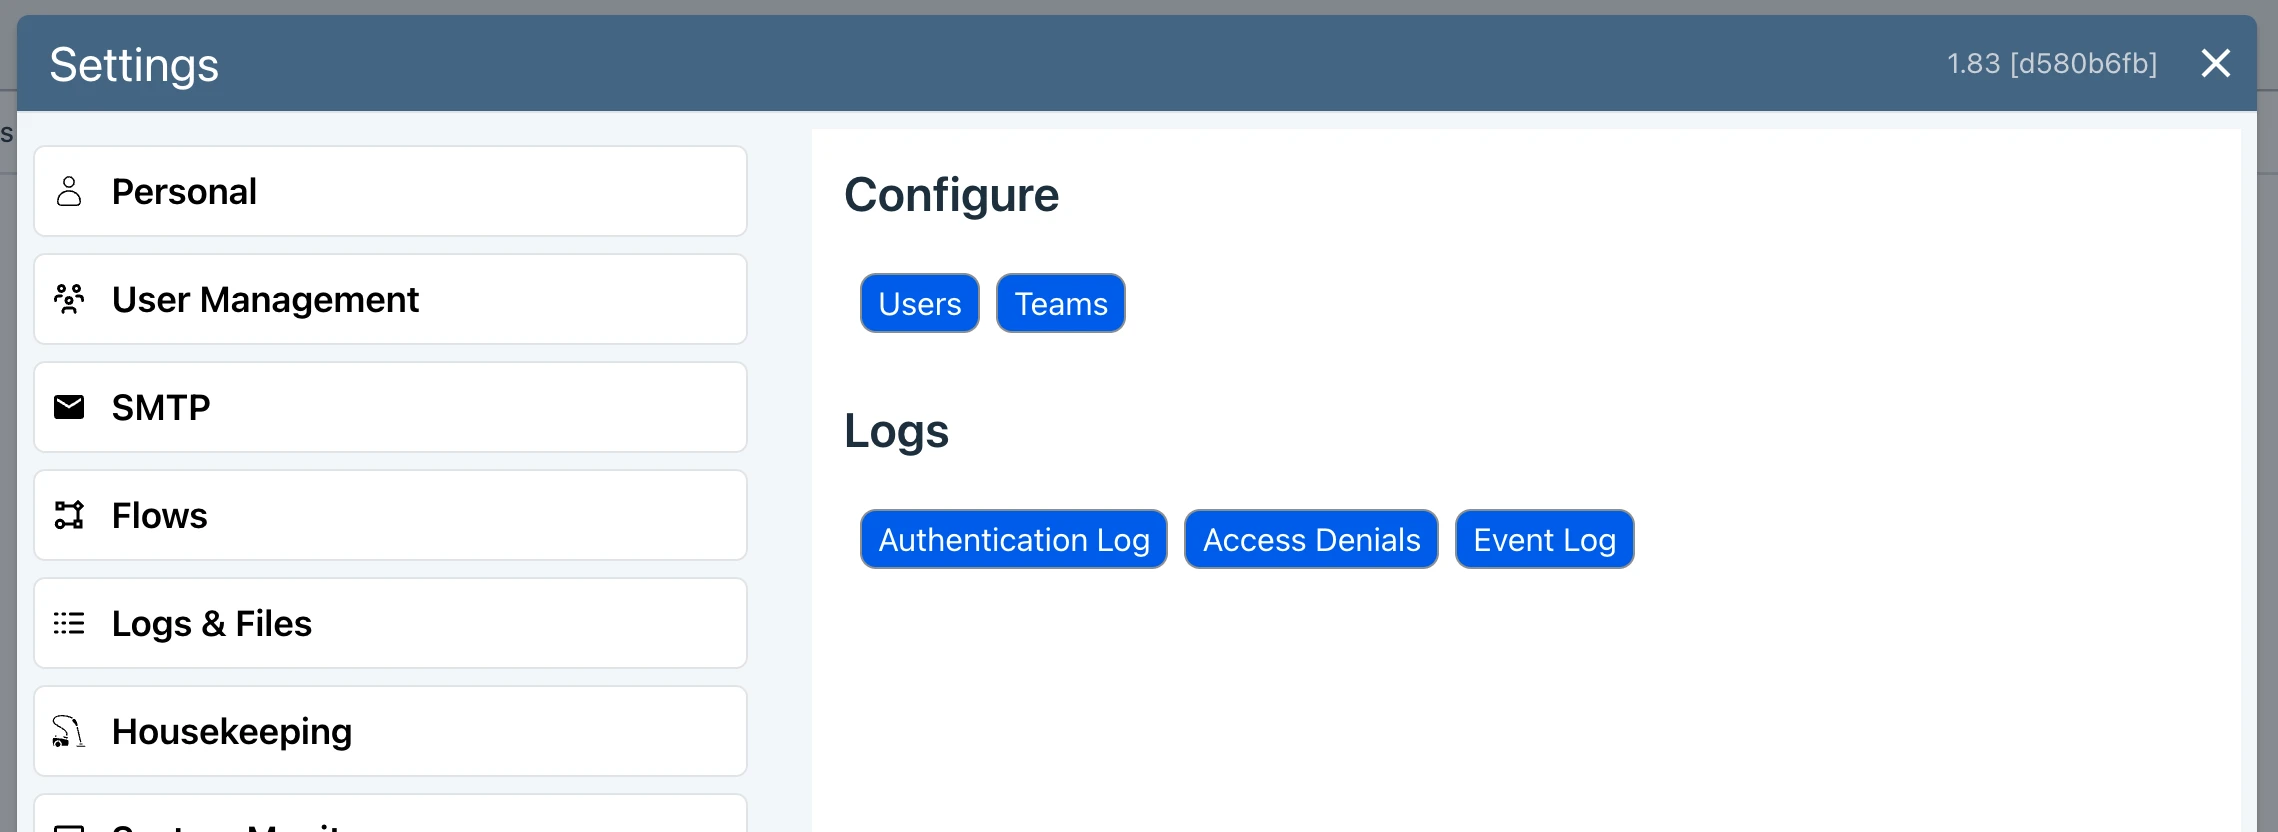Screen dimensions: 2278x832
Task: Click the group icon for User Management
Action: (x=69, y=299)
